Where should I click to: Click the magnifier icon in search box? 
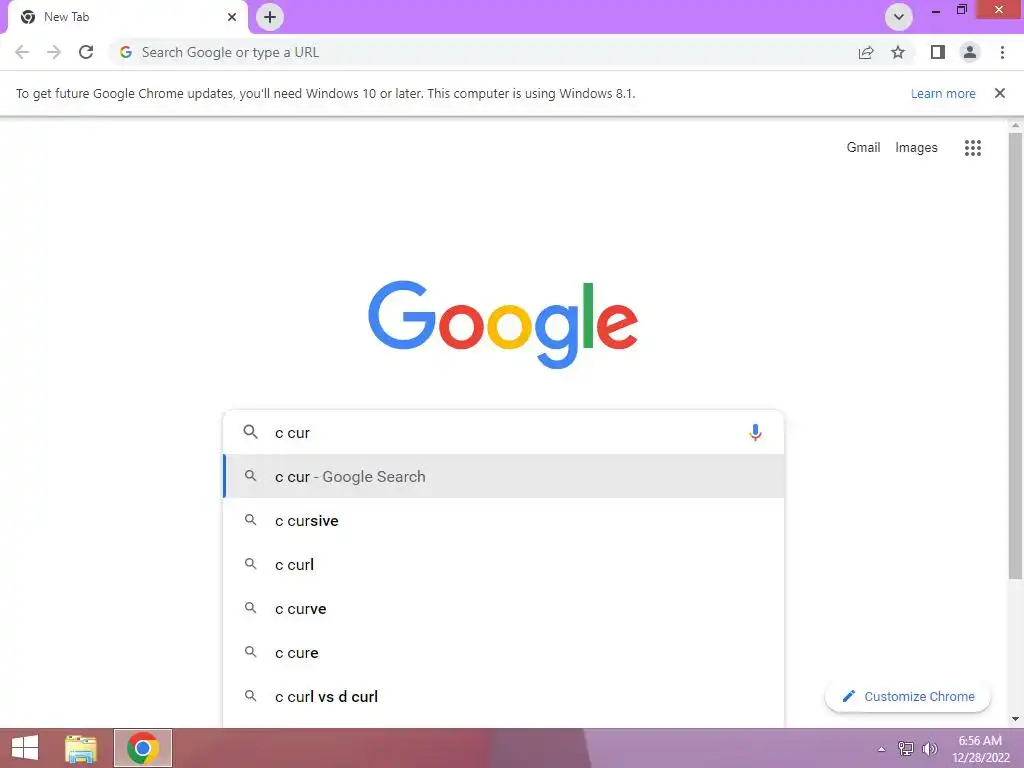pyautogui.click(x=251, y=432)
